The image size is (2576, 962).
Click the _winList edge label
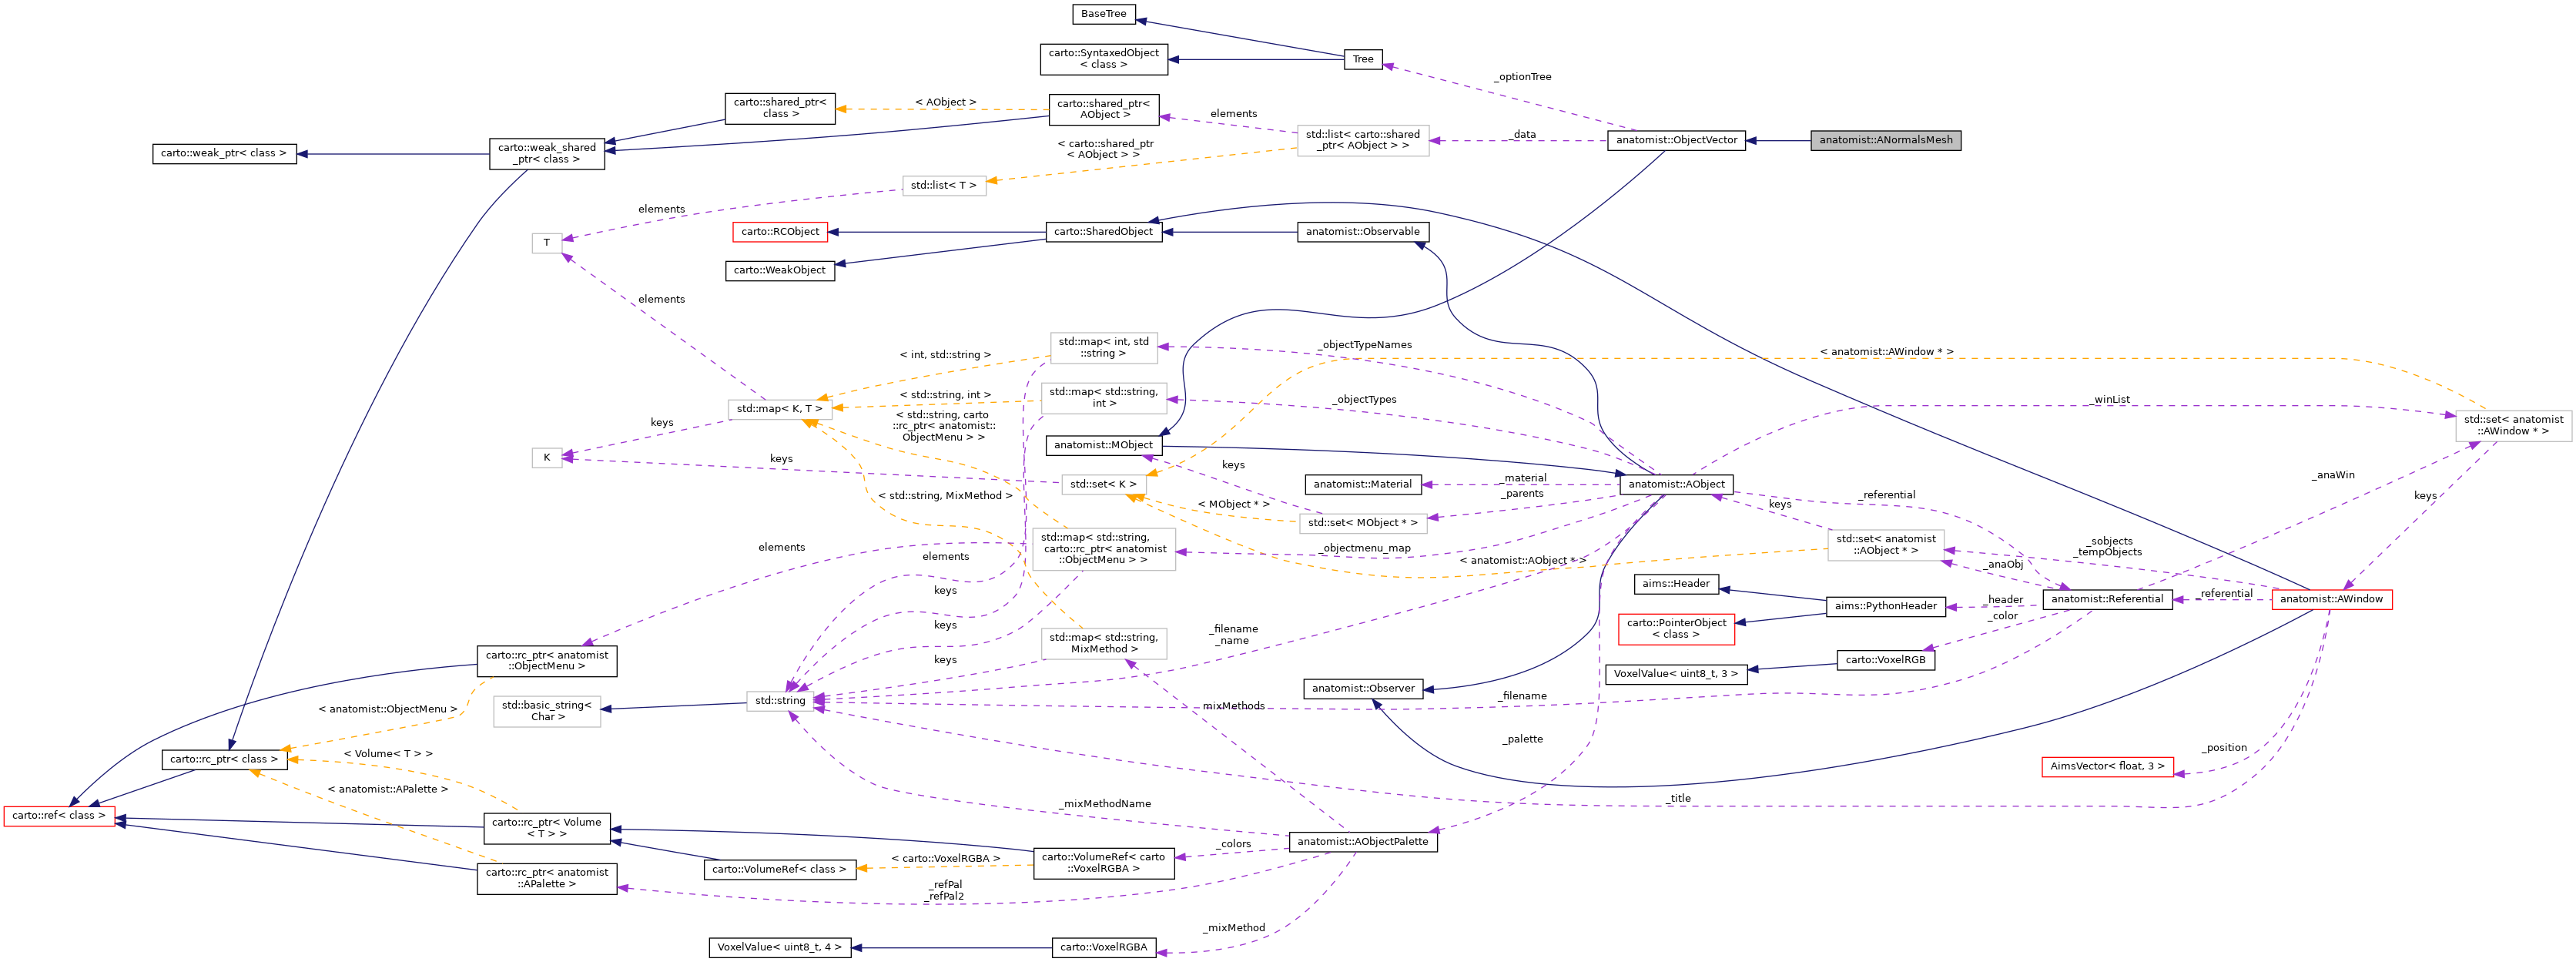(x=2110, y=401)
